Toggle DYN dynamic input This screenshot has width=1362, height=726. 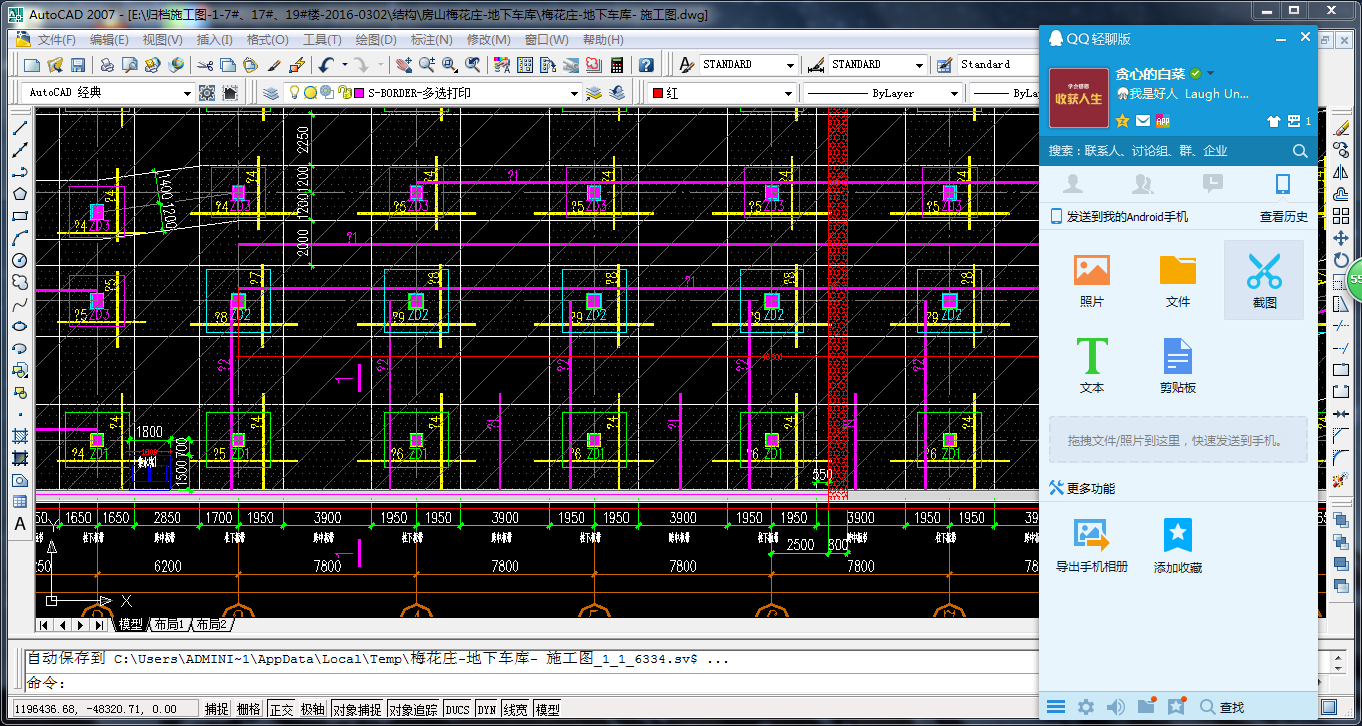[487, 709]
